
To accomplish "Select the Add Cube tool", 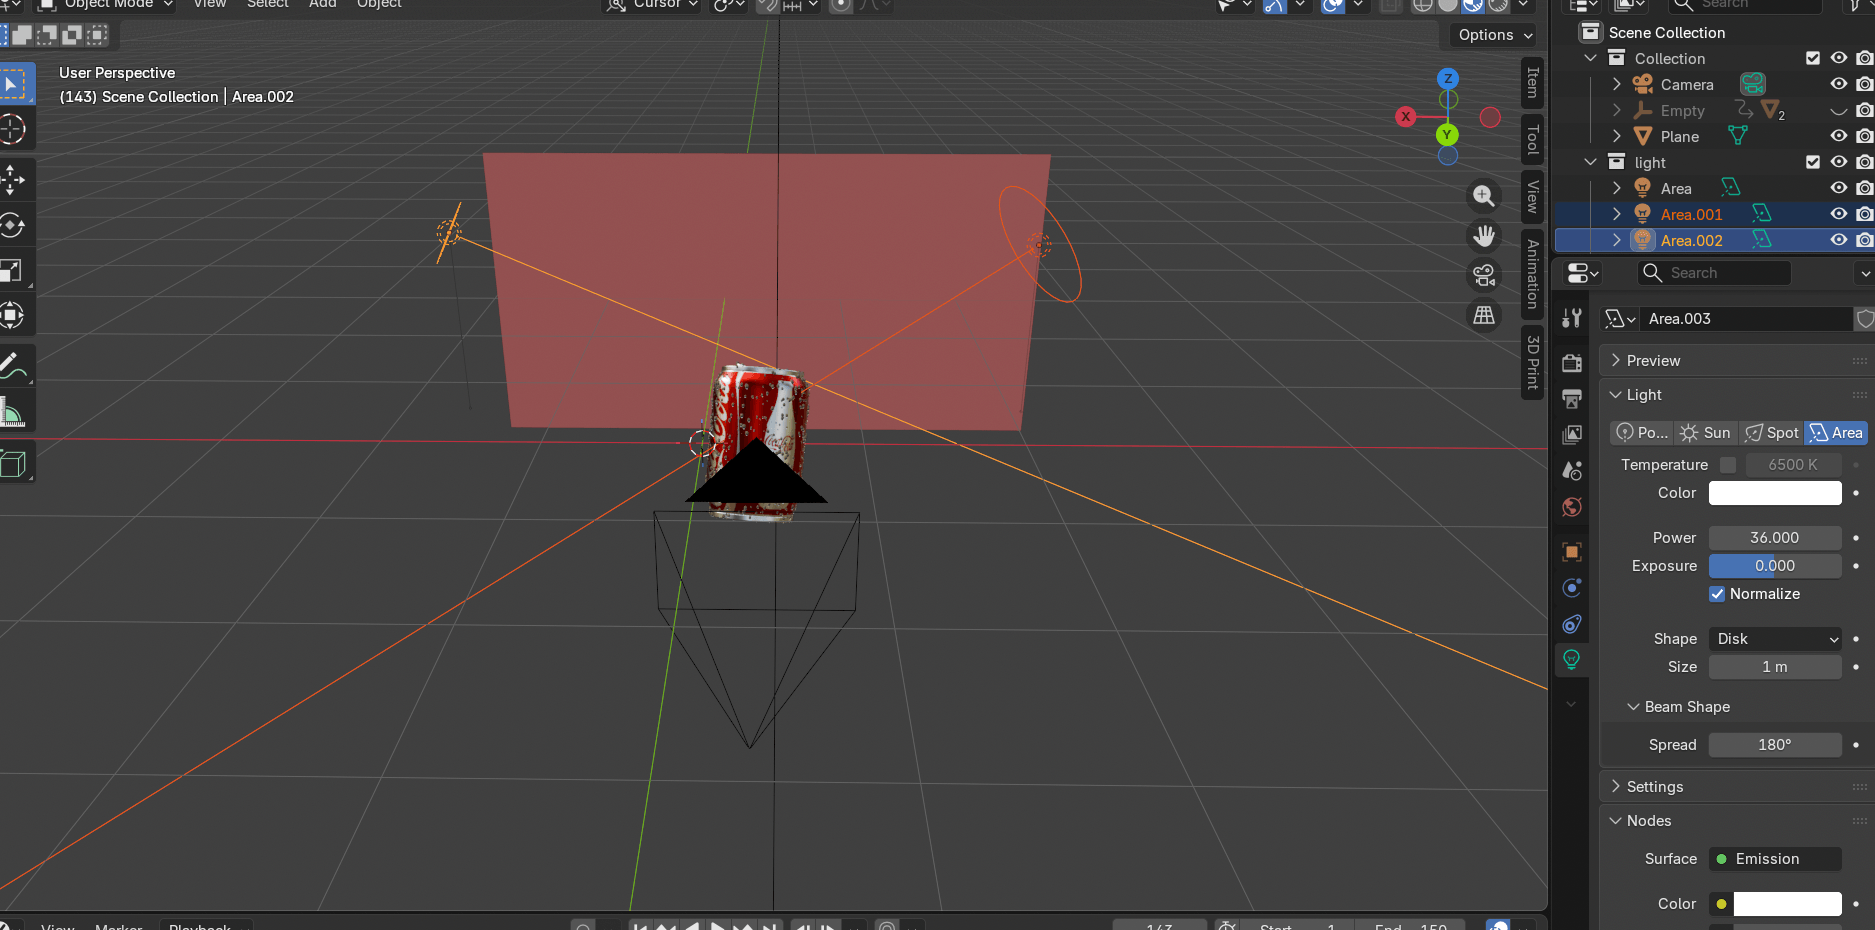I will [x=13, y=463].
